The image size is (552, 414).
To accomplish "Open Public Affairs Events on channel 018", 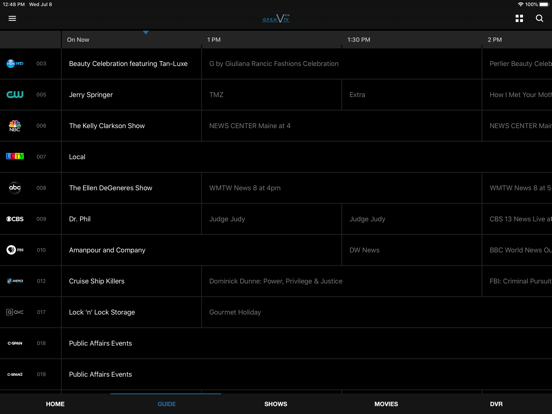I will tap(307, 343).
